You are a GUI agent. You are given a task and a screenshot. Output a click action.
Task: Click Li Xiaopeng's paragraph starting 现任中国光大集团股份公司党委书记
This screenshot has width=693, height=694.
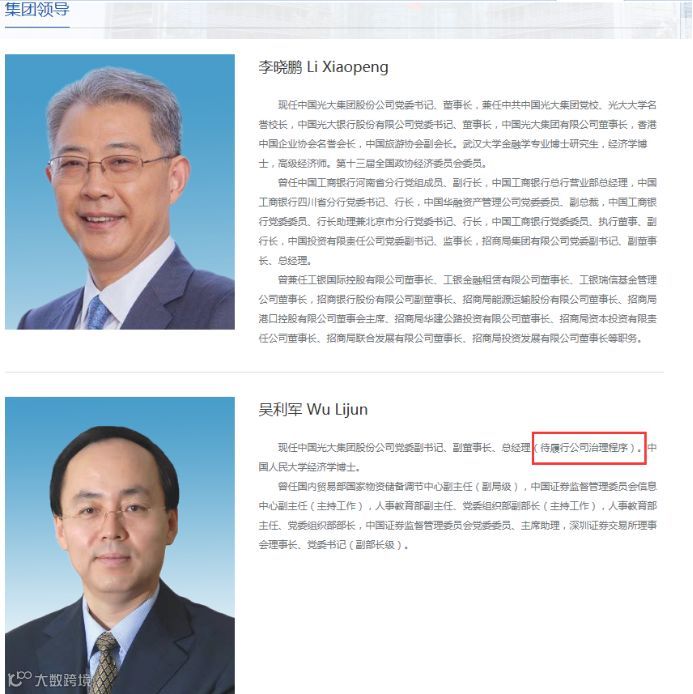[x=458, y=135]
